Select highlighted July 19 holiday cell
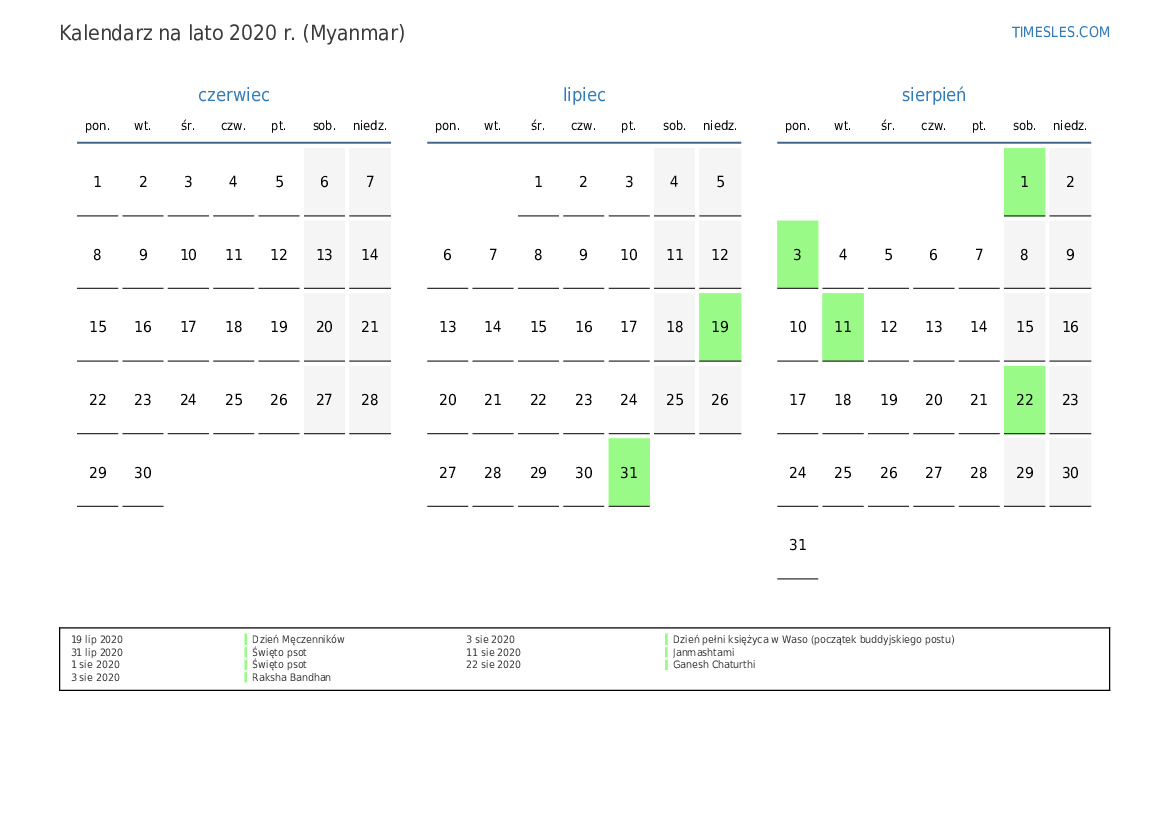This screenshot has width=1169, height=827. pos(719,327)
